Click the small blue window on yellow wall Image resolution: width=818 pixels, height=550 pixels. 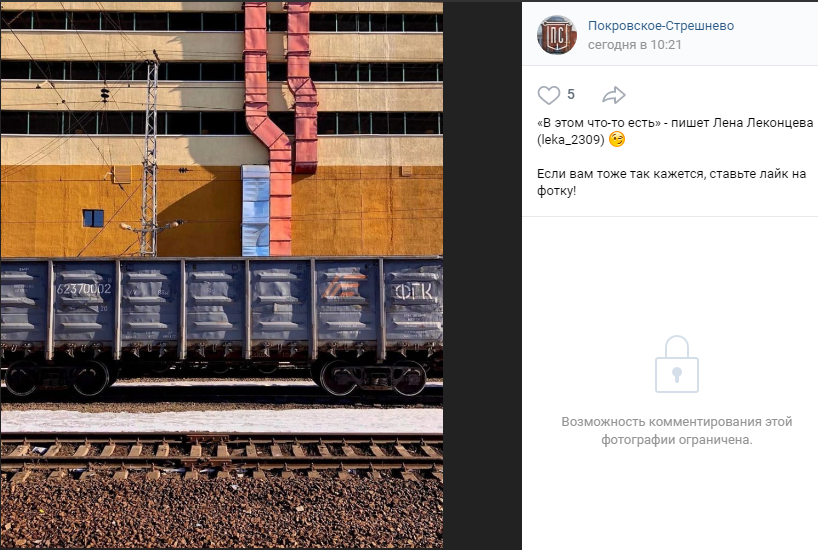93,218
